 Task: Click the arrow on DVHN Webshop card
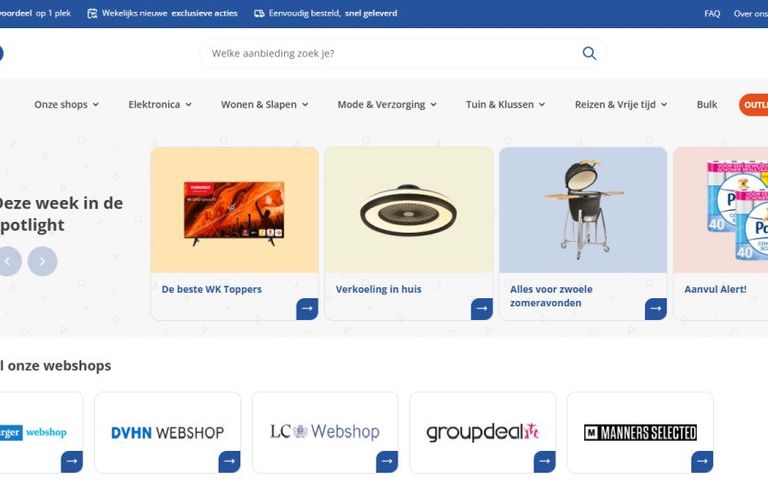point(229,462)
